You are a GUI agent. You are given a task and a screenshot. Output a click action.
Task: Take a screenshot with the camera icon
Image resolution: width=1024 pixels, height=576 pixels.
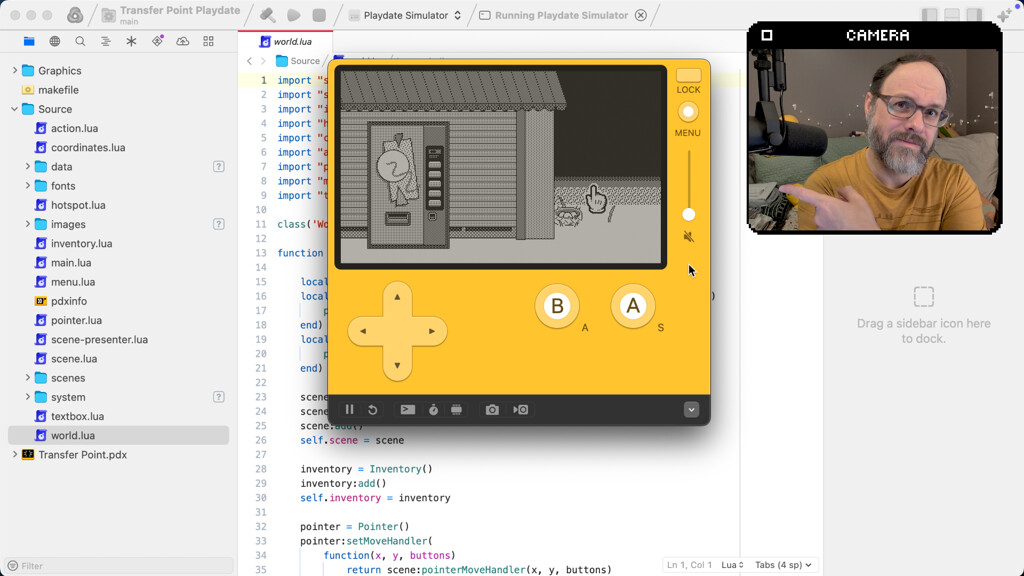(x=492, y=410)
